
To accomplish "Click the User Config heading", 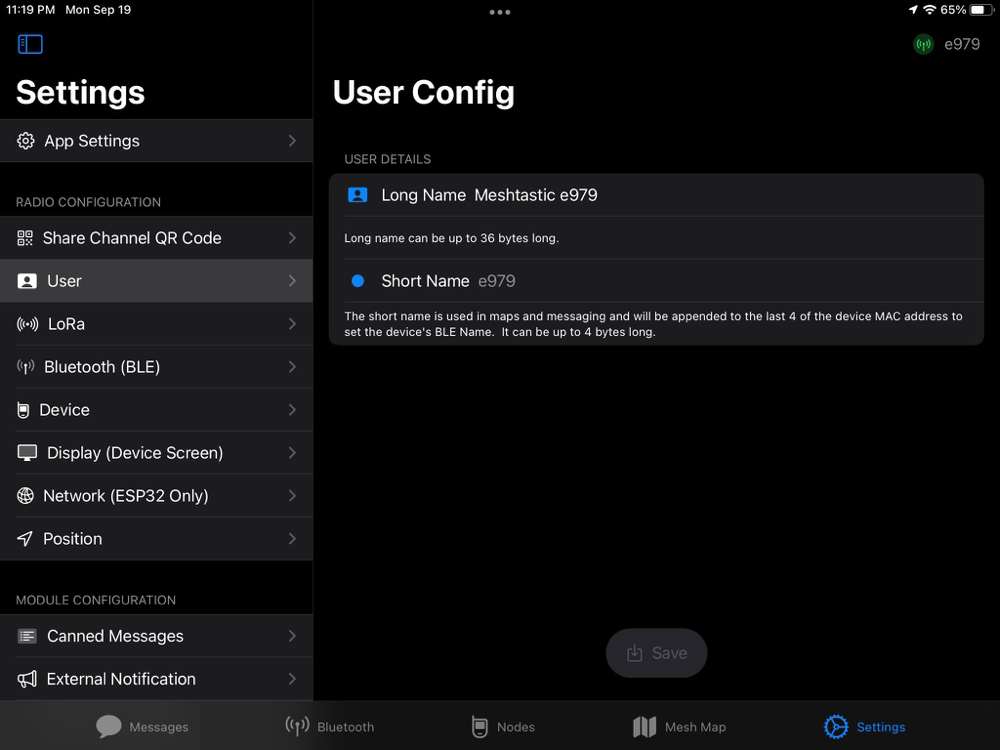I will 423,92.
